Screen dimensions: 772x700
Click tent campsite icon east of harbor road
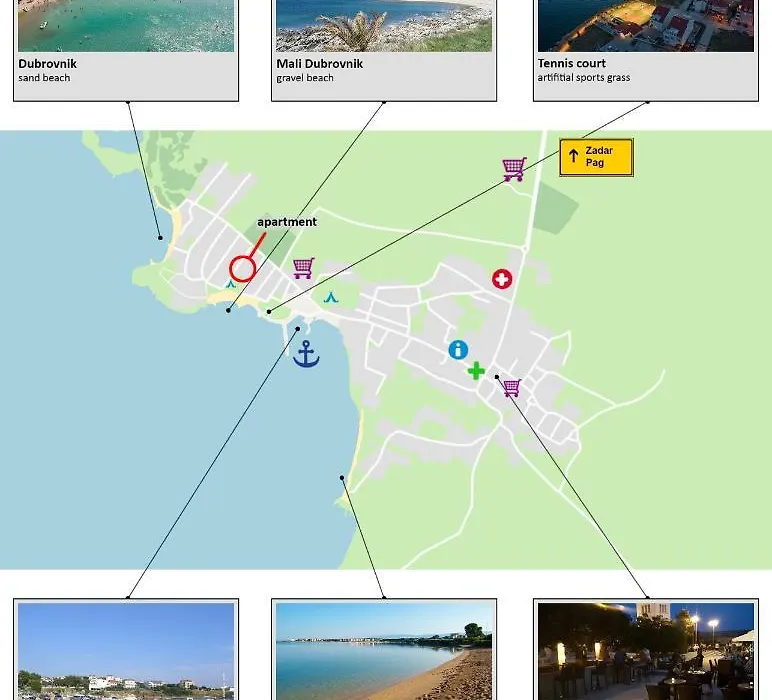(x=331, y=297)
